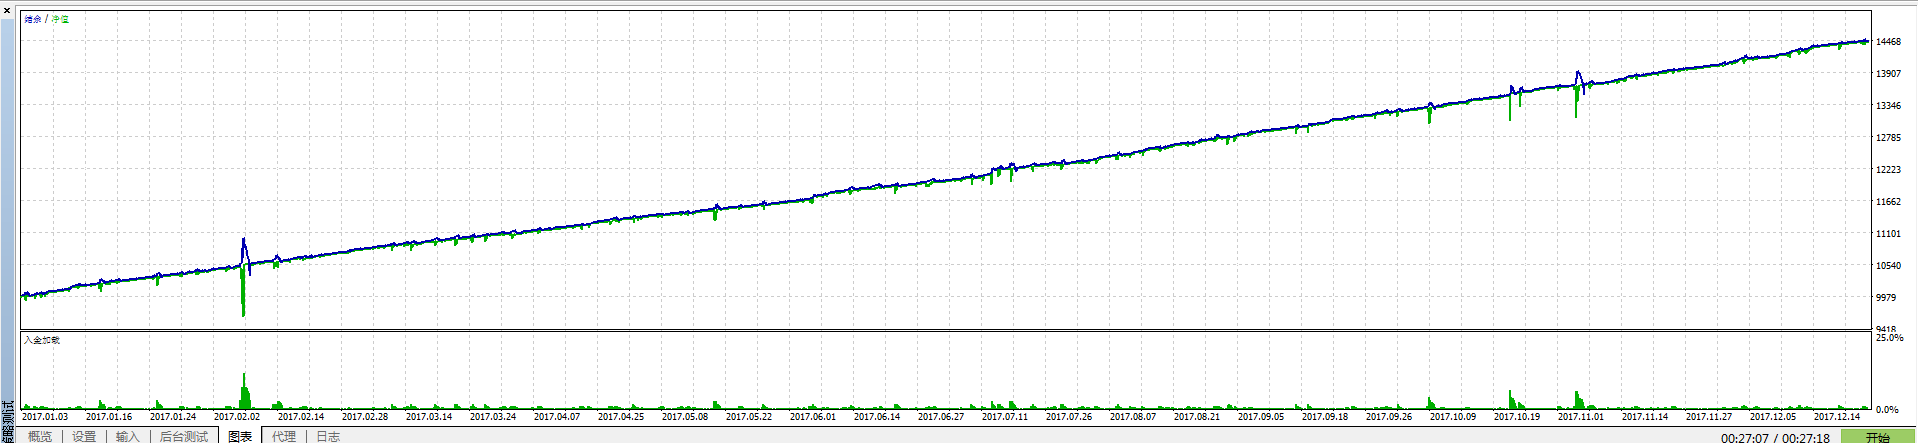Select the 输入 tab
The height and width of the screenshot is (443, 1918).
click(x=127, y=436)
